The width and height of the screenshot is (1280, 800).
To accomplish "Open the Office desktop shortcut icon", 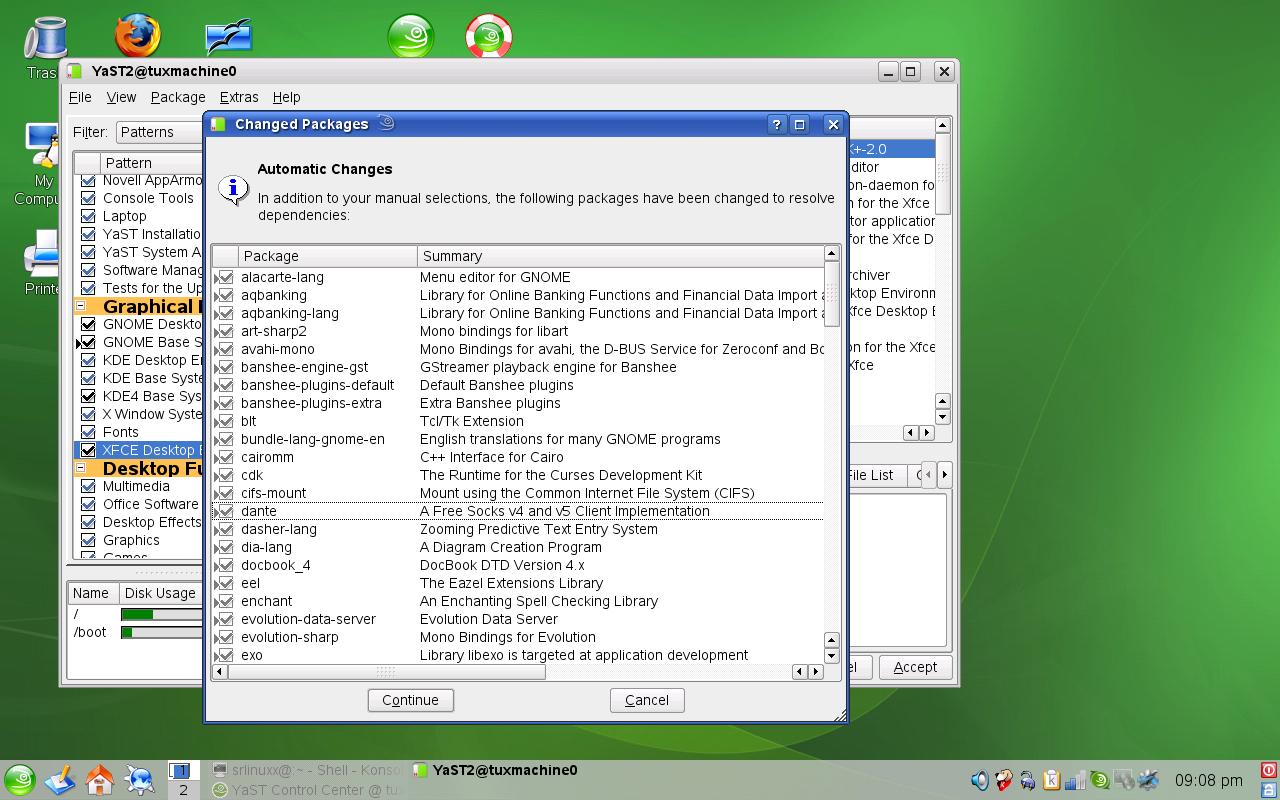I will [228, 38].
